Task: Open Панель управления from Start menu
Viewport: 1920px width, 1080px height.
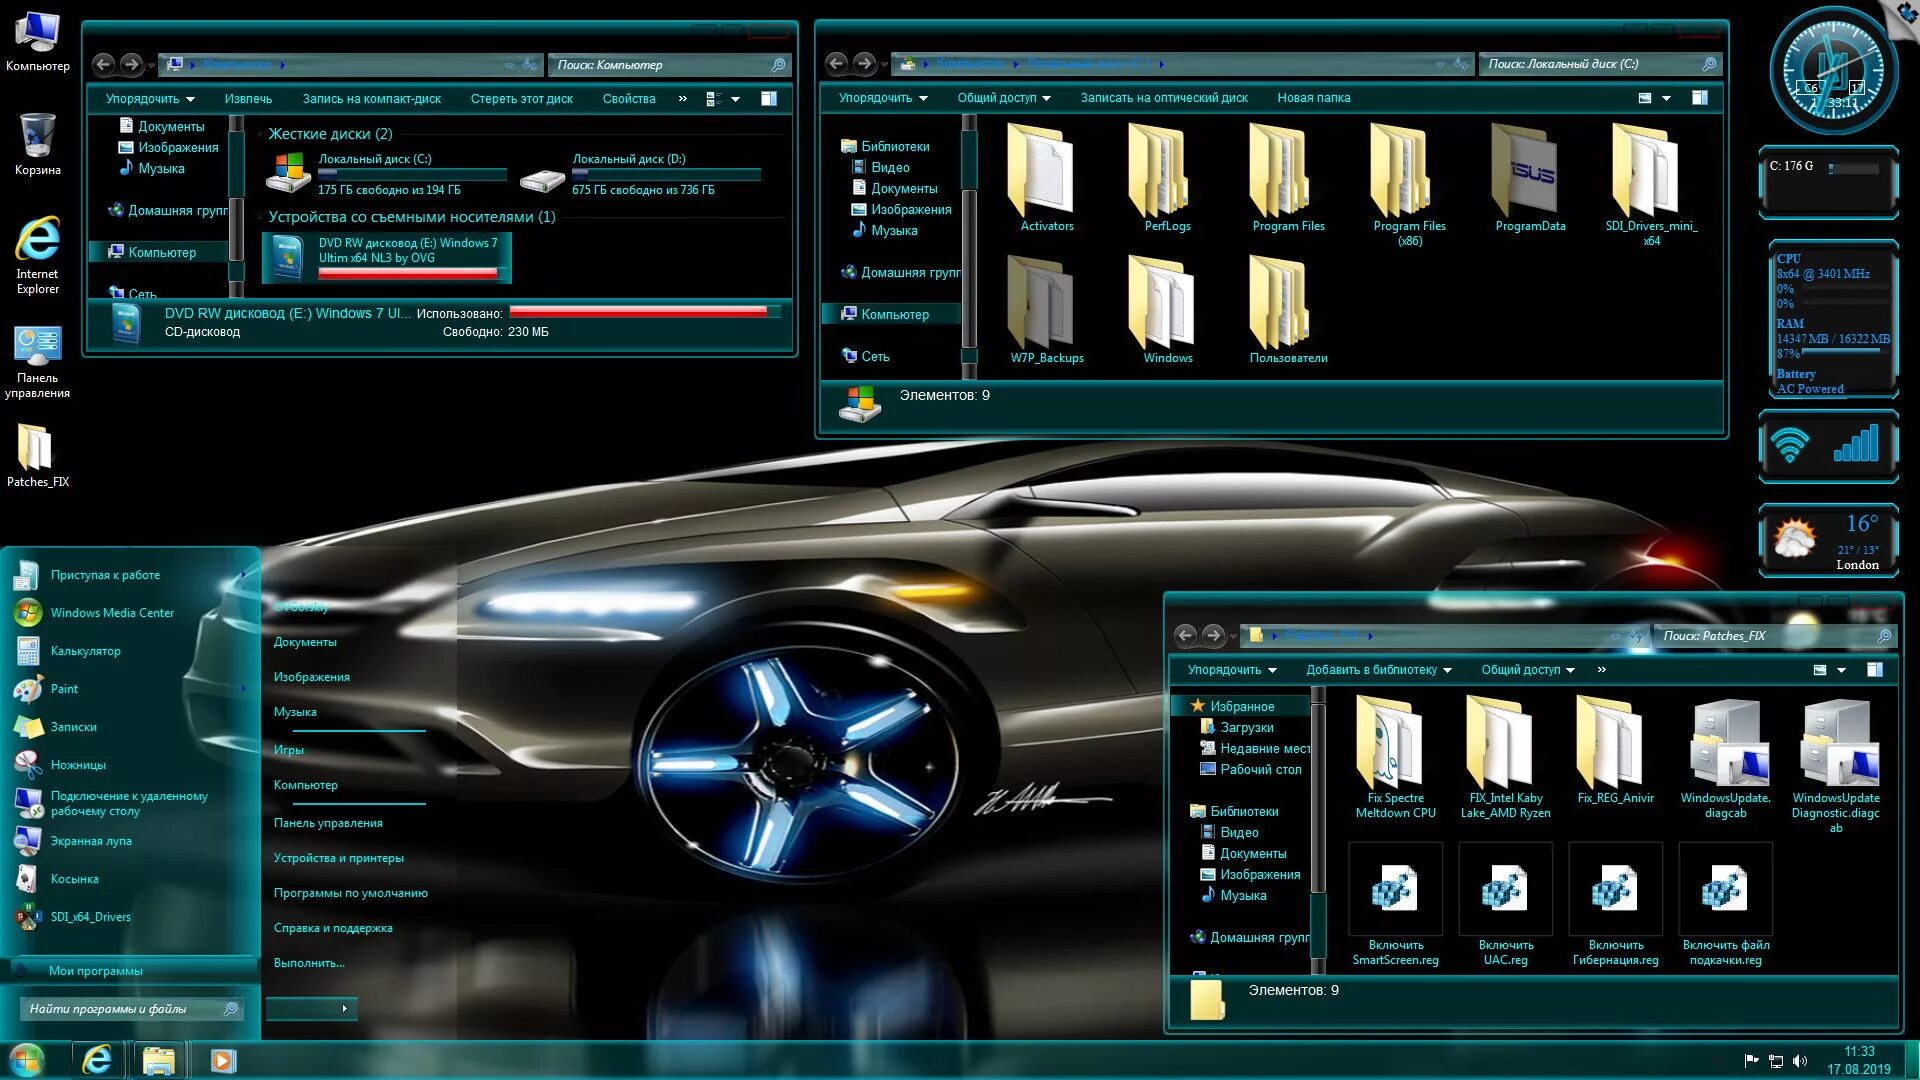Action: click(328, 823)
